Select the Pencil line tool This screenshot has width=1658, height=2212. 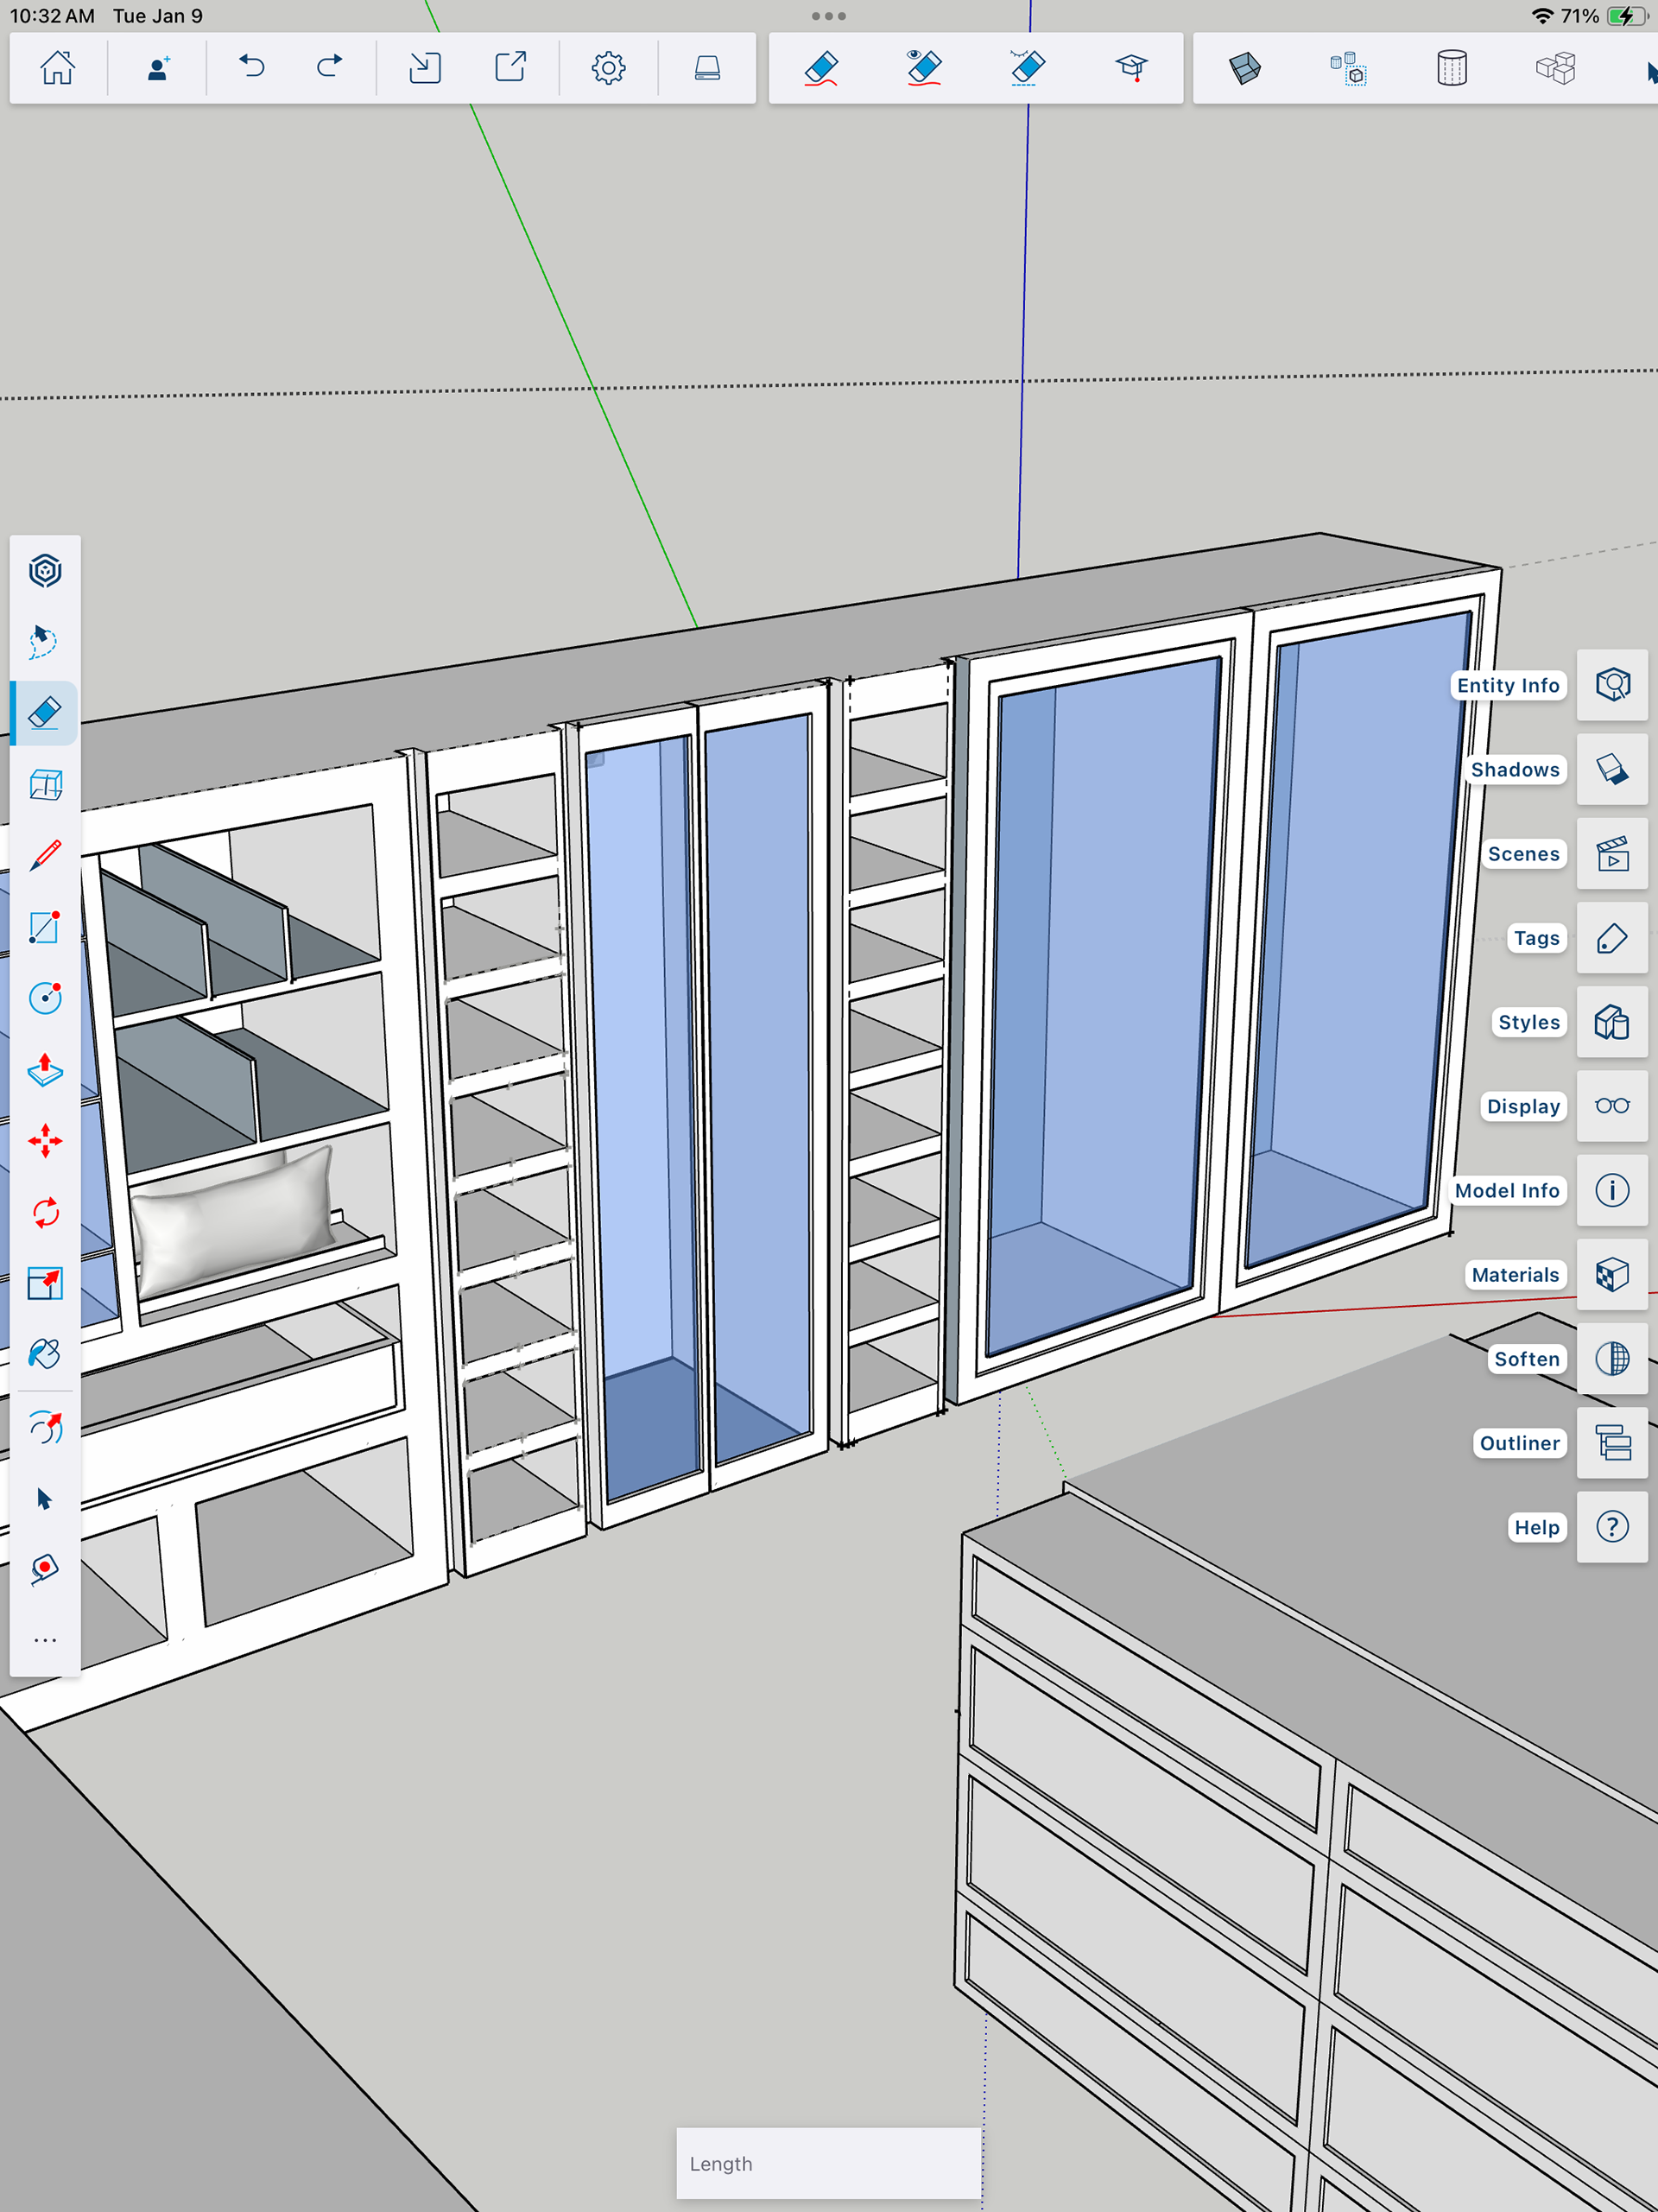(45, 856)
